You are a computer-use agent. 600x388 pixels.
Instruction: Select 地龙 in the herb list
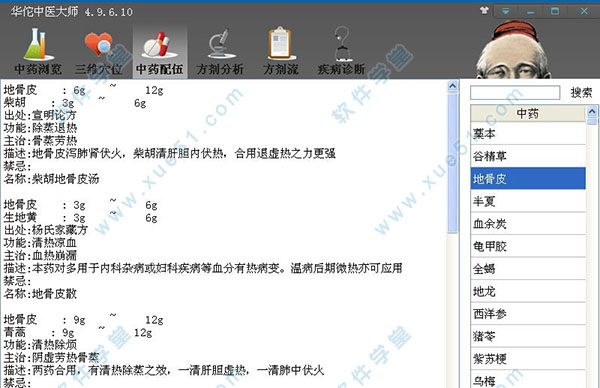click(528, 291)
